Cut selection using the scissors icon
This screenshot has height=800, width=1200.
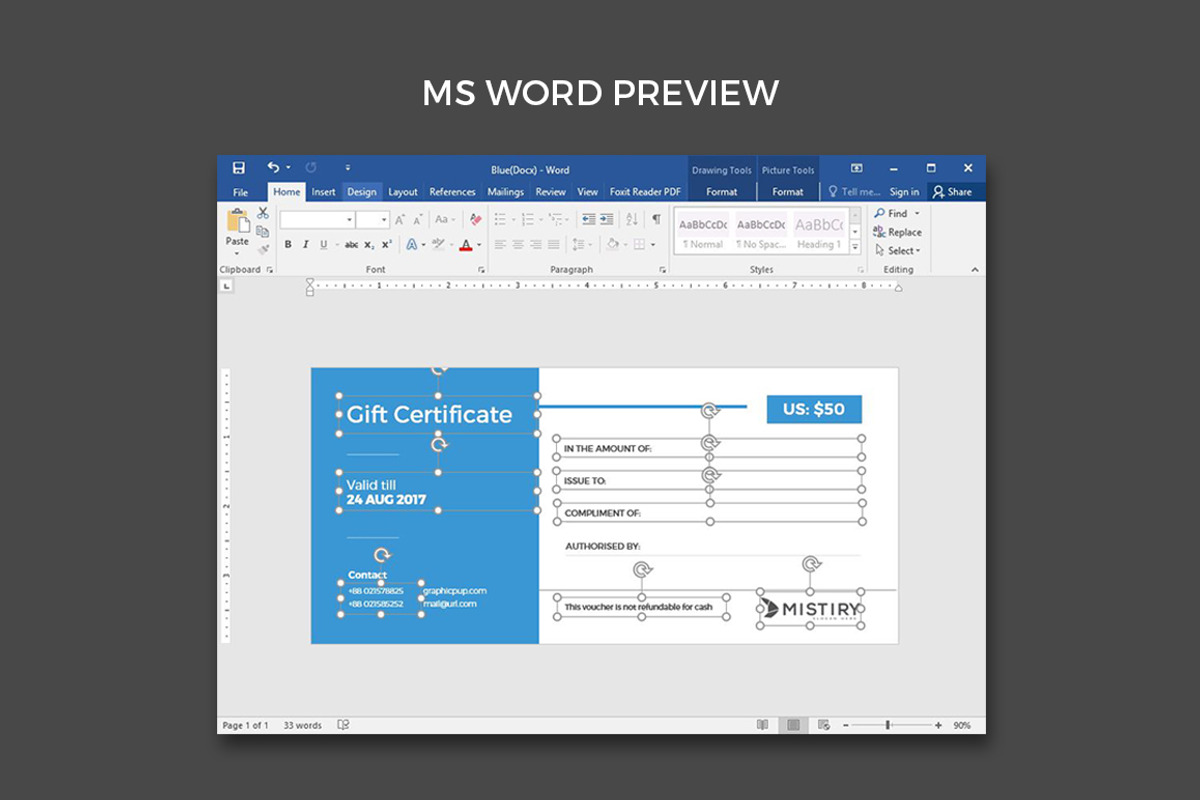click(x=263, y=213)
